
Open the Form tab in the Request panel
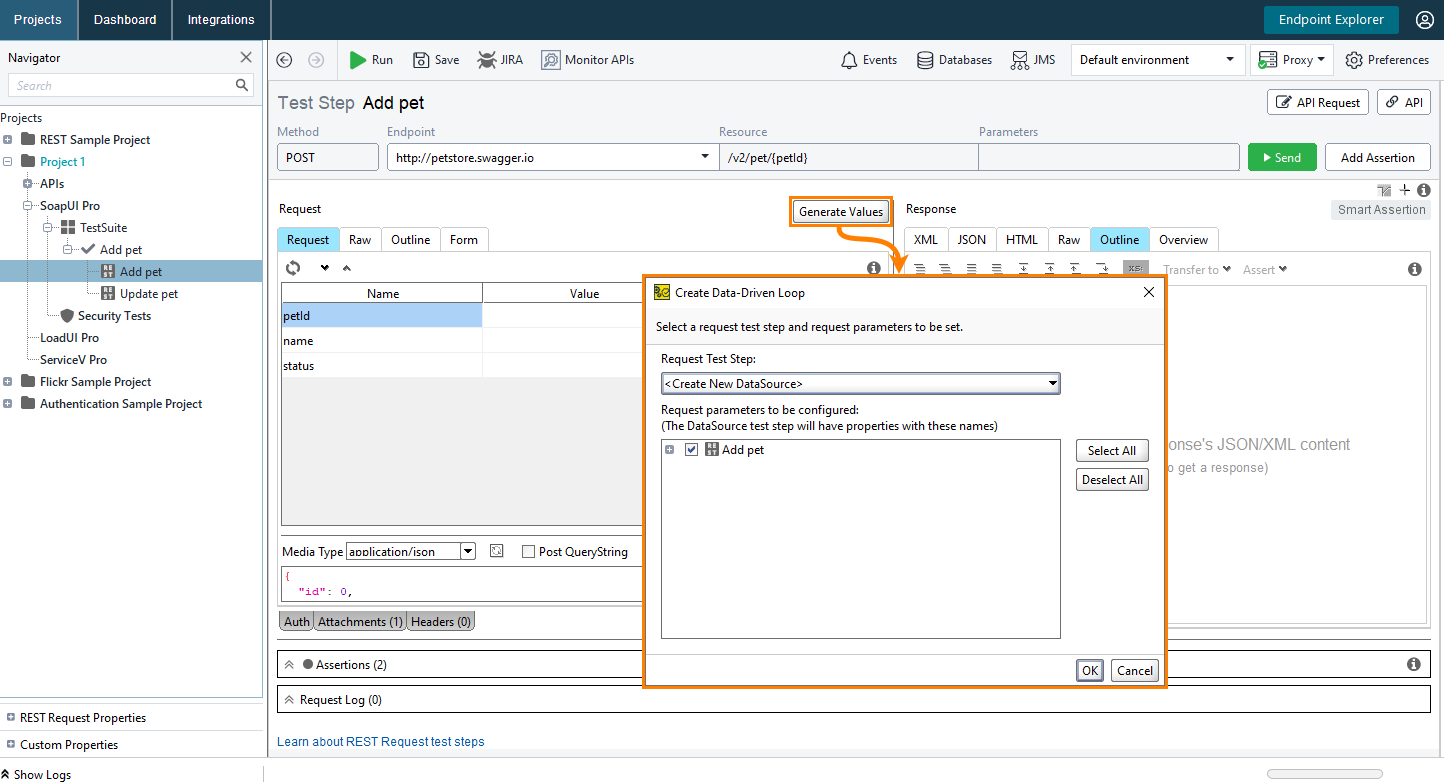tap(464, 240)
